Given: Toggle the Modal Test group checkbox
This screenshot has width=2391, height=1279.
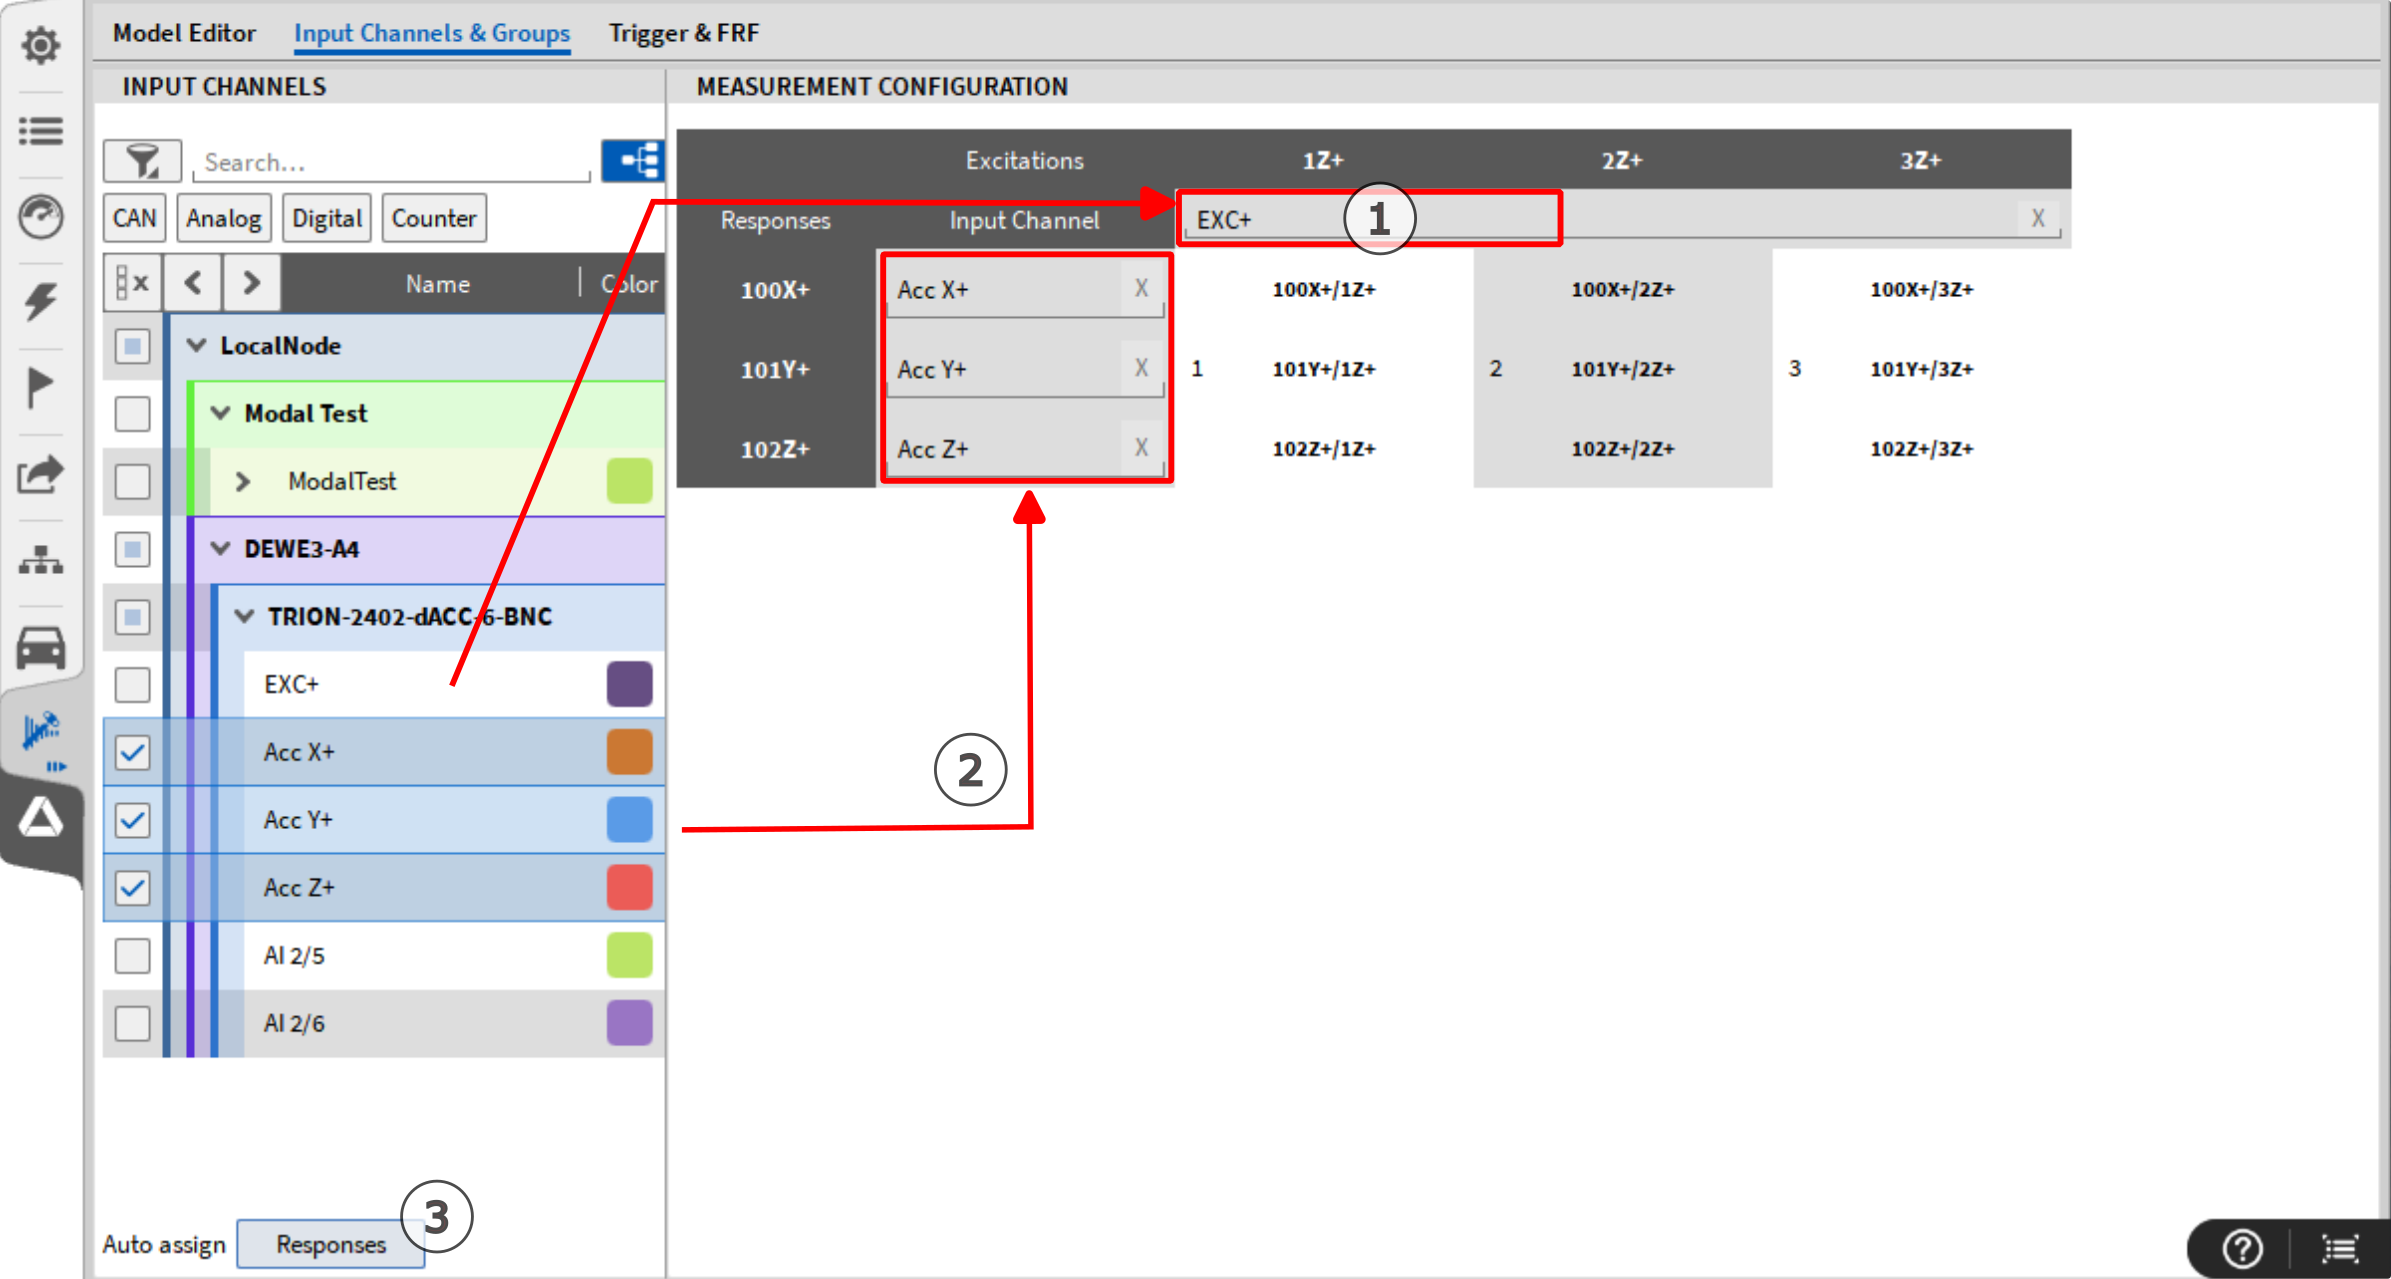Looking at the screenshot, I should [x=132, y=413].
